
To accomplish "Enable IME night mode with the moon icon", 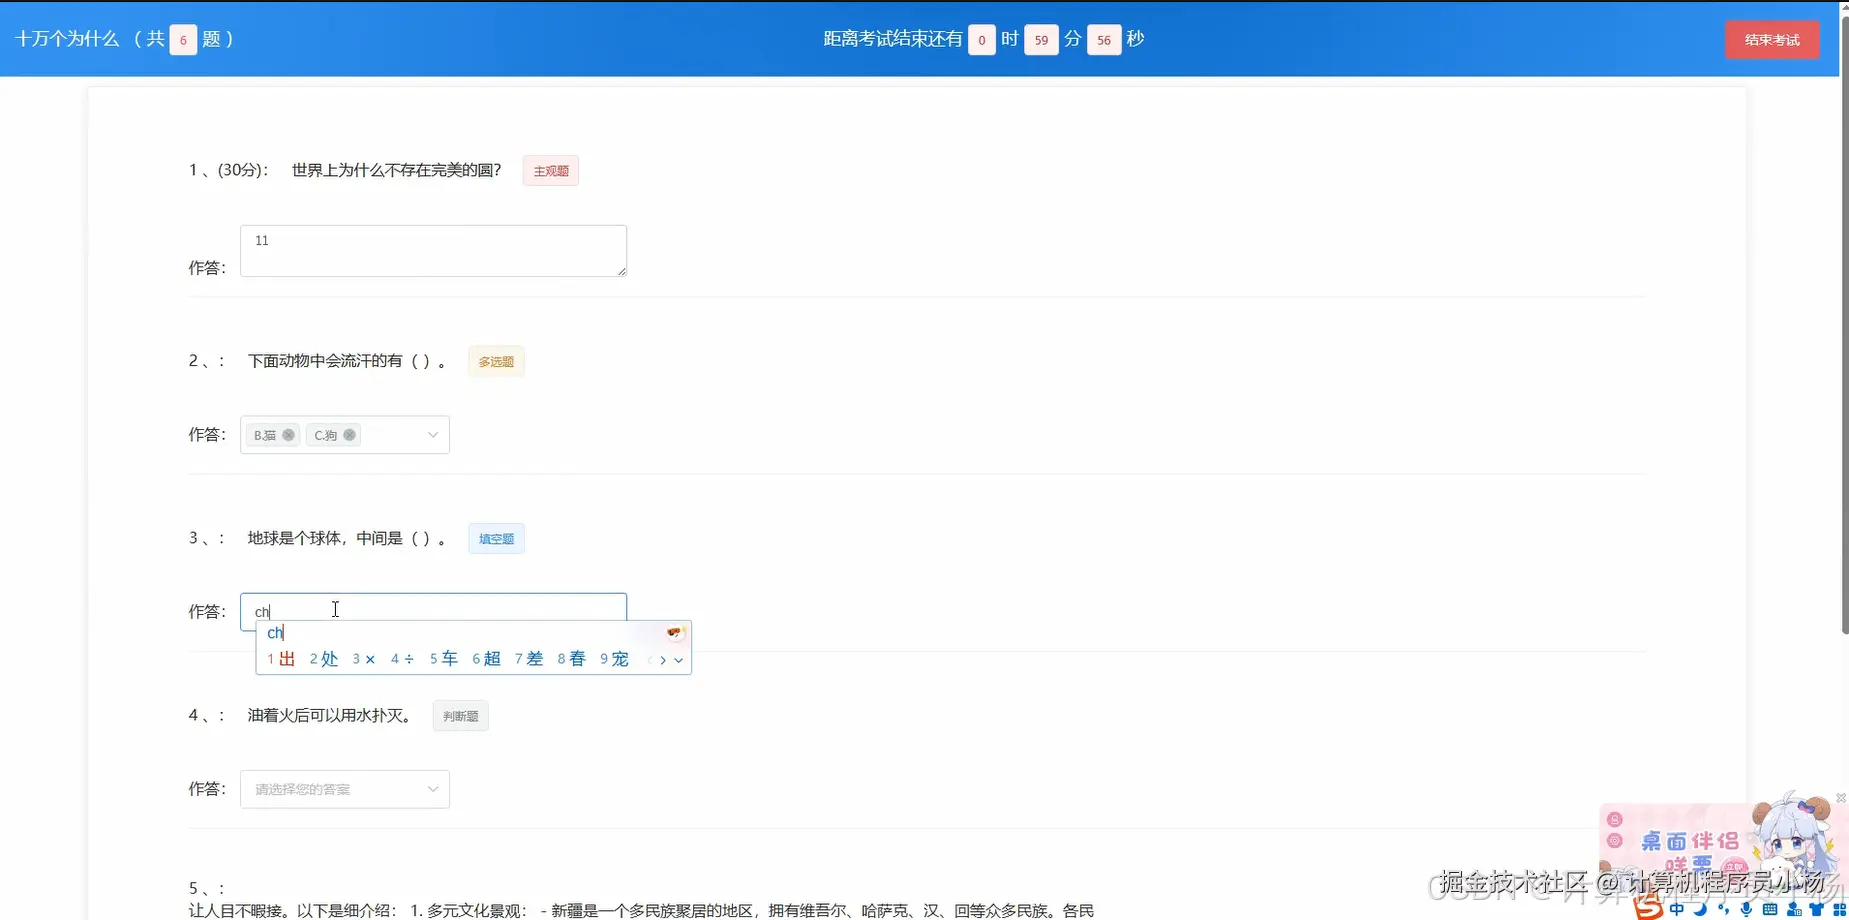I will point(1700,908).
